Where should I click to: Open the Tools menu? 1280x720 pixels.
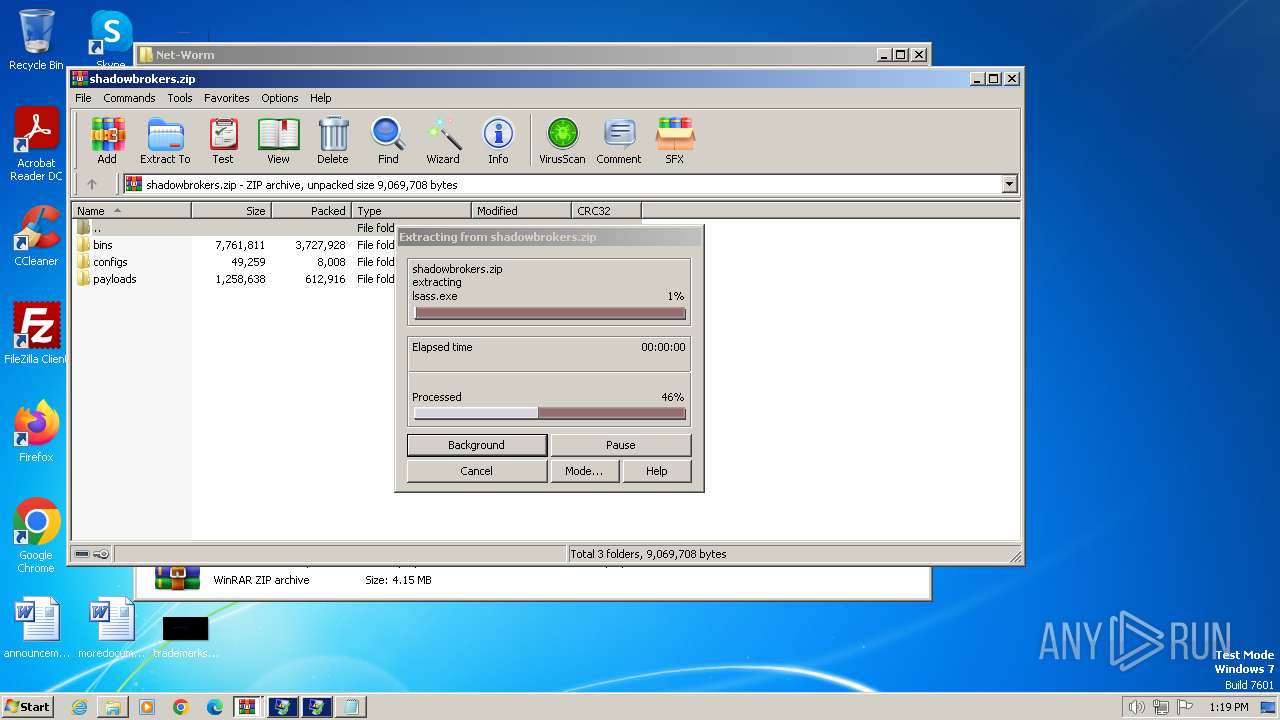180,98
